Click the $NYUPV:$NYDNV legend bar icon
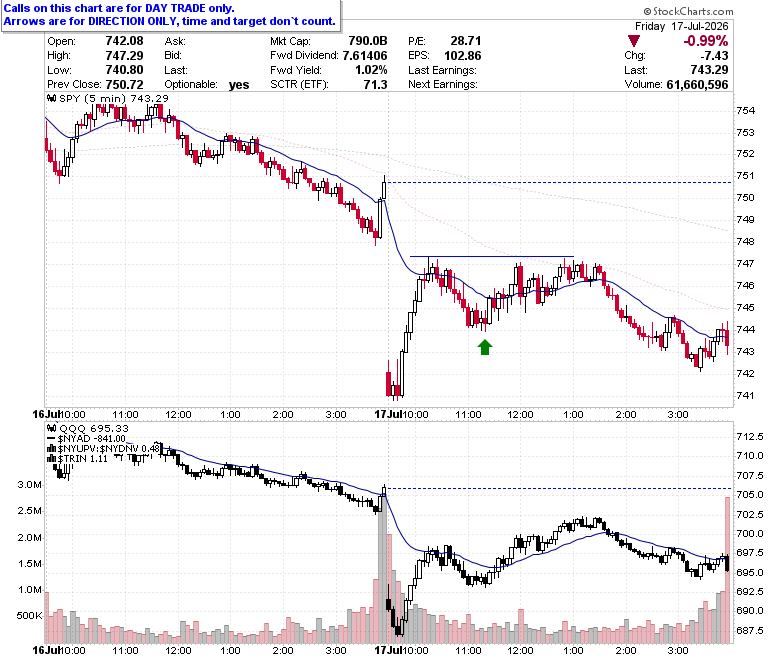 point(52,449)
